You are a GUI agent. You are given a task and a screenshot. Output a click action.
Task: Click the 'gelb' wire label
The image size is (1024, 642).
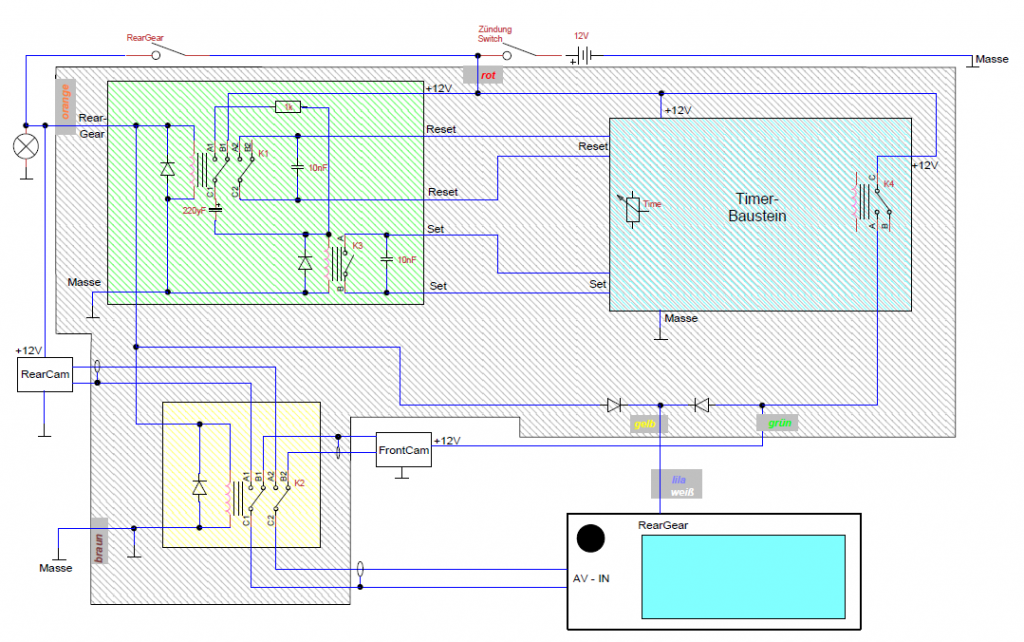(x=645, y=424)
